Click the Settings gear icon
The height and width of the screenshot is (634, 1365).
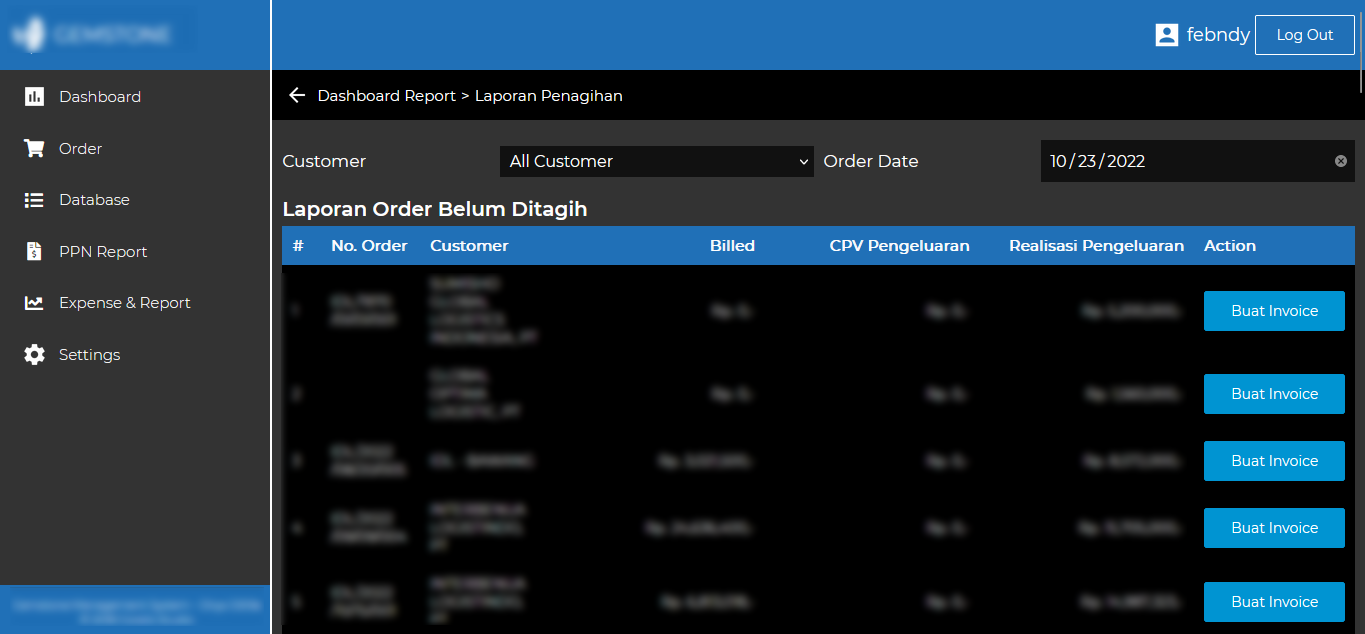click(34, 355)
